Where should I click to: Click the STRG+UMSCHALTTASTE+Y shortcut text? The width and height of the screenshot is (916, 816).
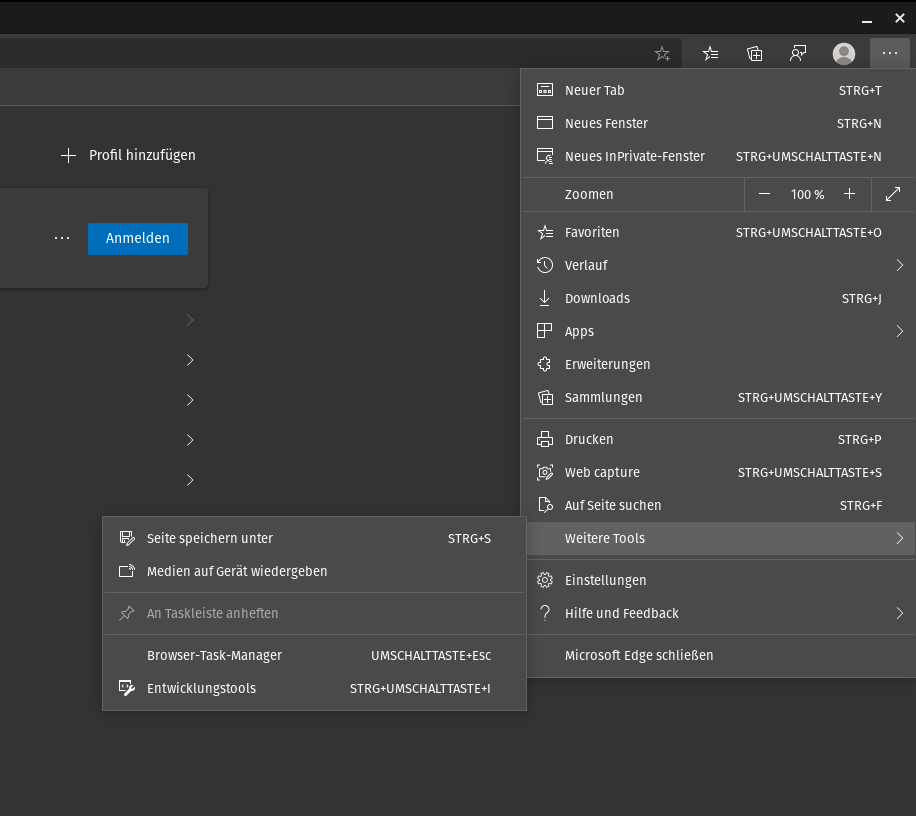click(810, 398)
